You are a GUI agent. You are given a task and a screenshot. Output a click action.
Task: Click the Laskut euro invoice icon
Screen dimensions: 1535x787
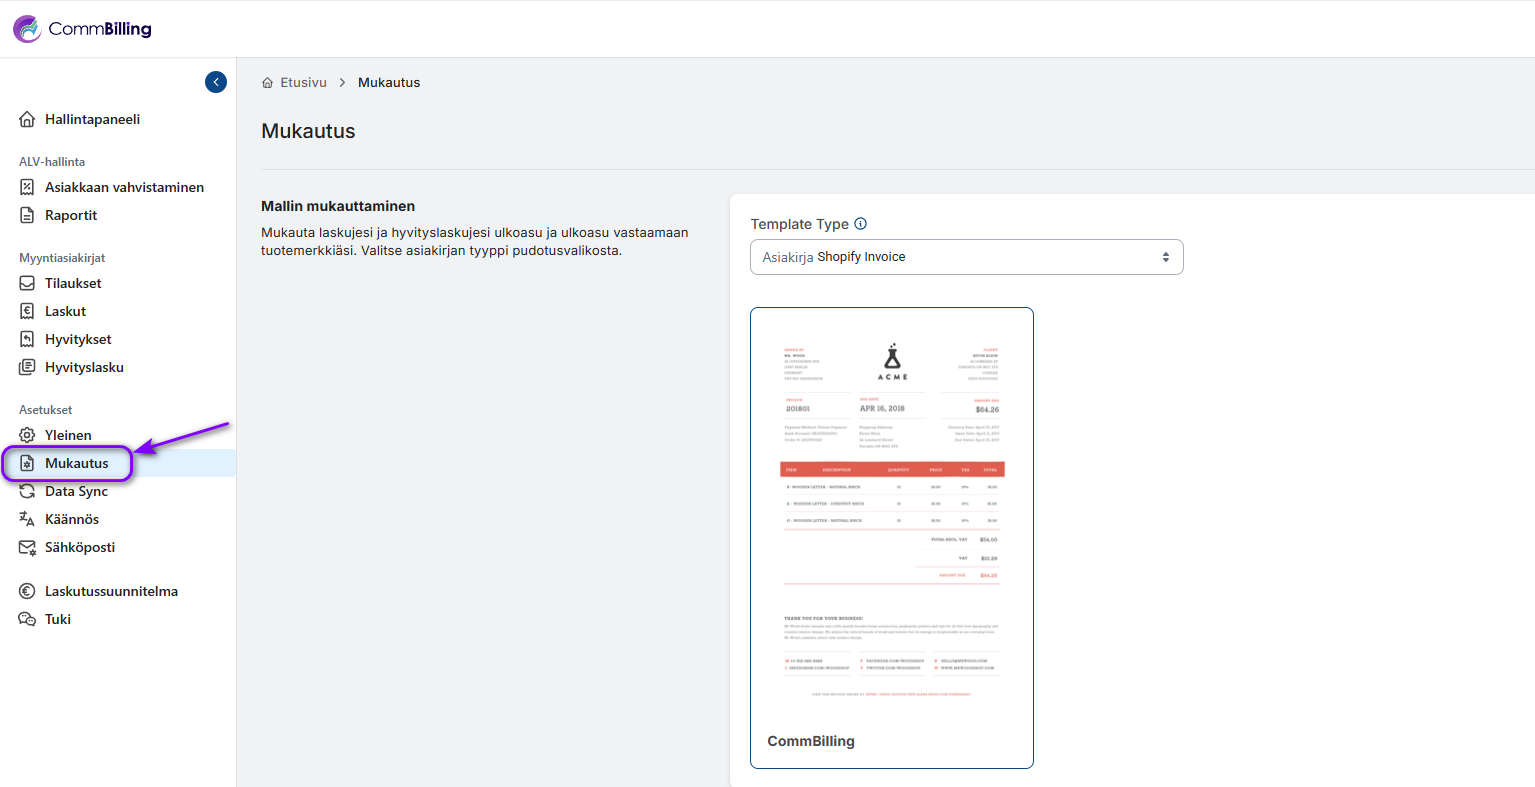coord(27,312)
